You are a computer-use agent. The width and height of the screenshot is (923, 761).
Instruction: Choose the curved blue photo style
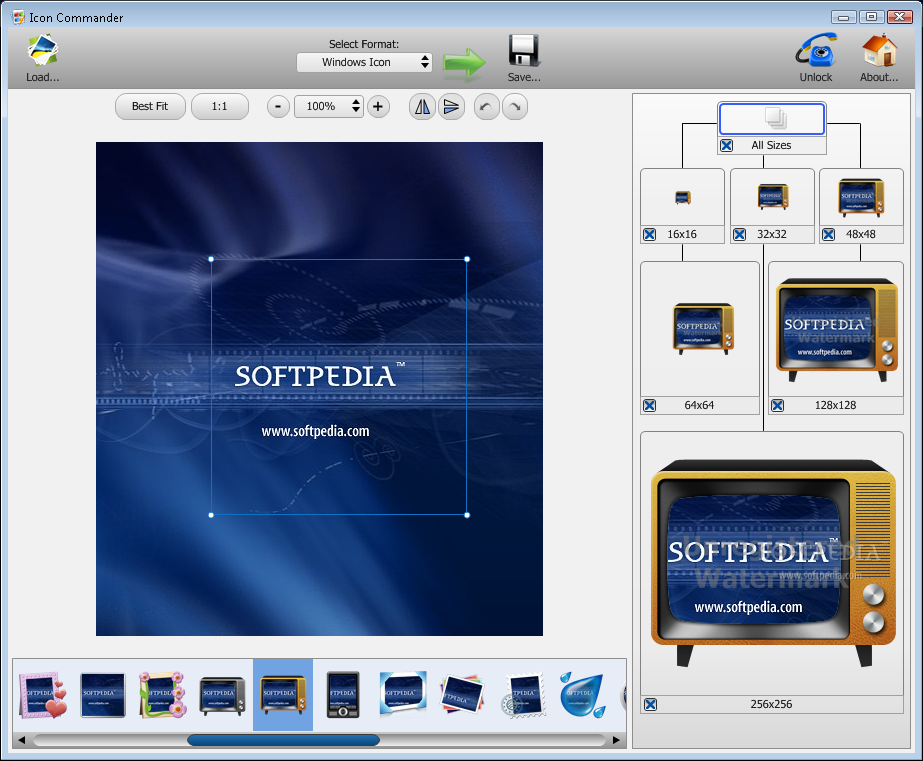(403, 694)
